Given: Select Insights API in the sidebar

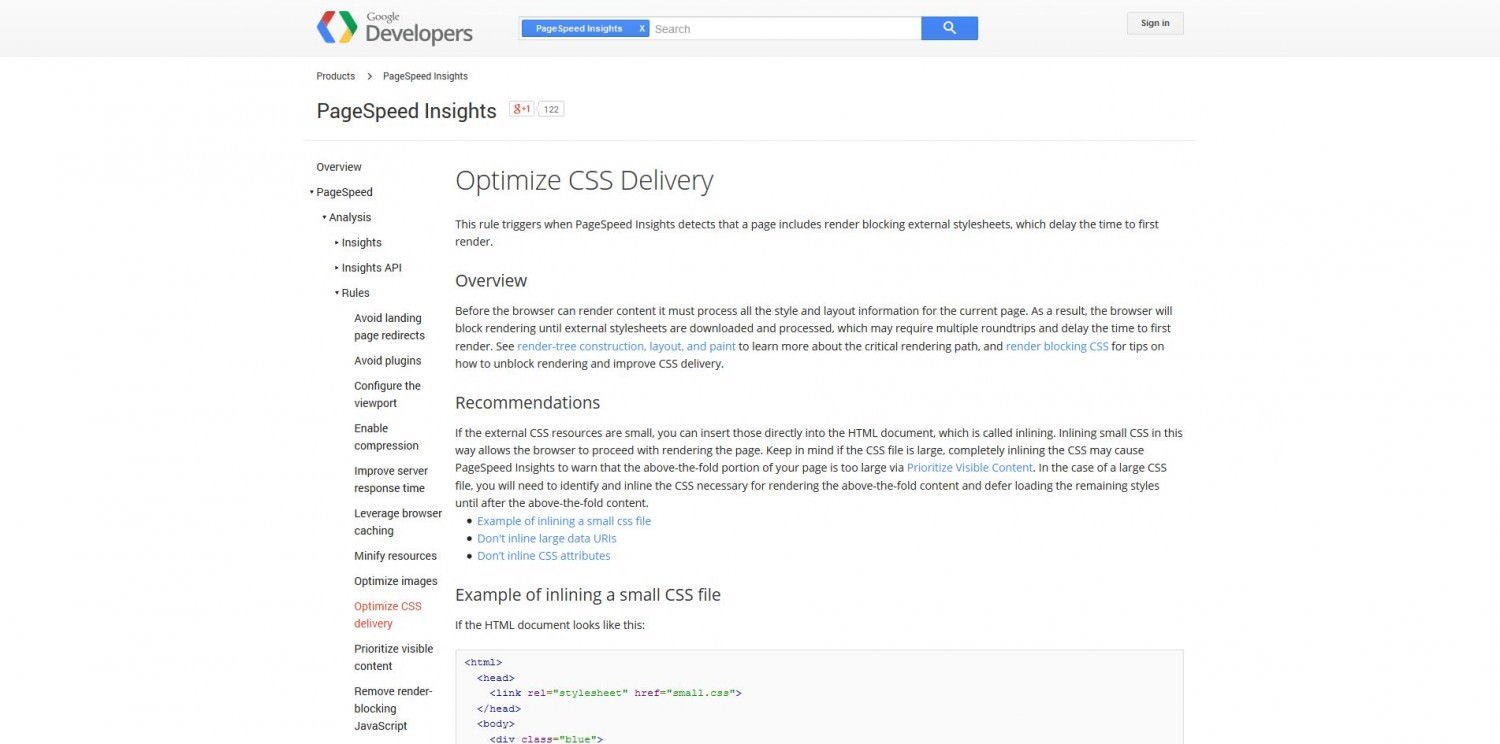Looking at the screenshot, I should pos(372,268).
